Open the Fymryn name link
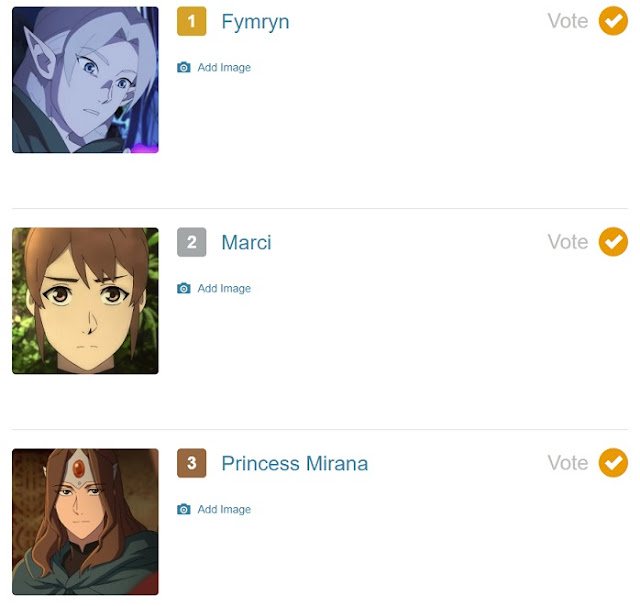The height and width of the screenshot is (606, 640). [255, 22]
